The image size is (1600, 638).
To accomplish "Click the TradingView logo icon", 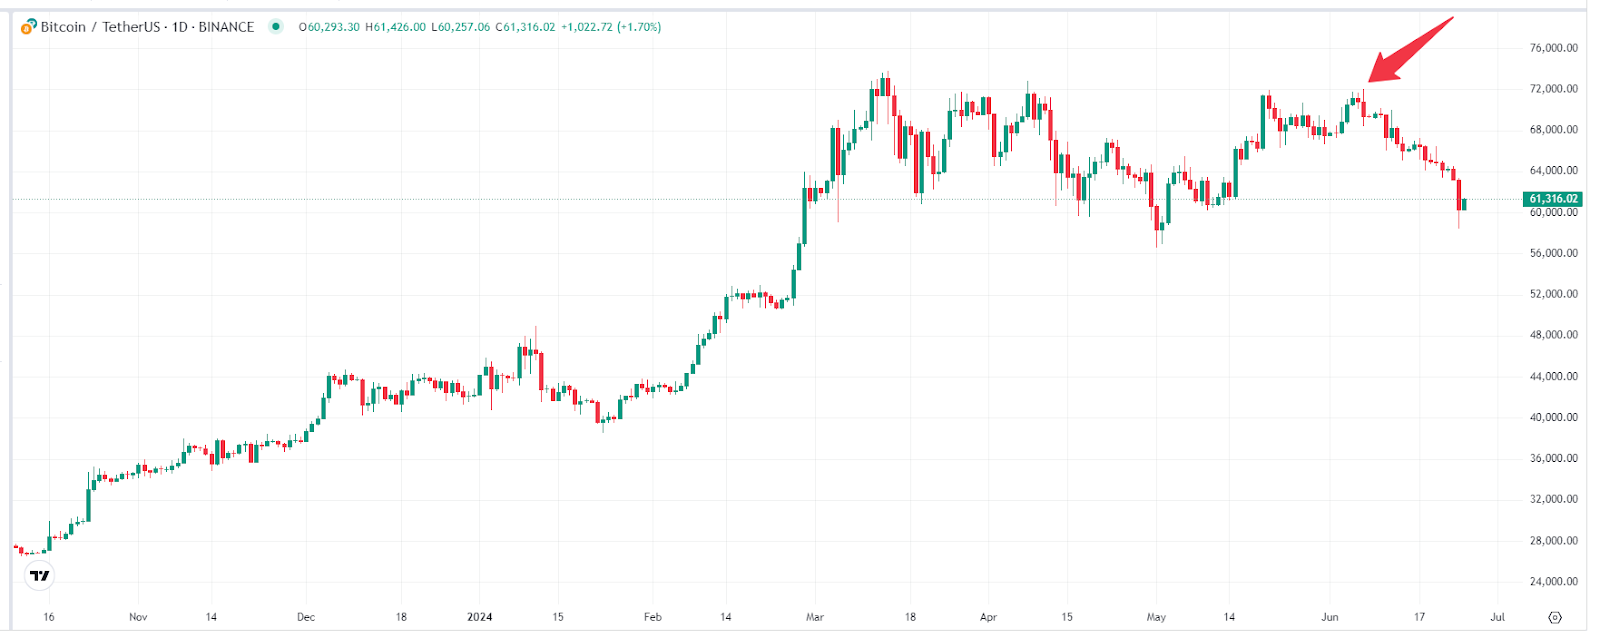I will pyautogui.click(x=40, y=576).
